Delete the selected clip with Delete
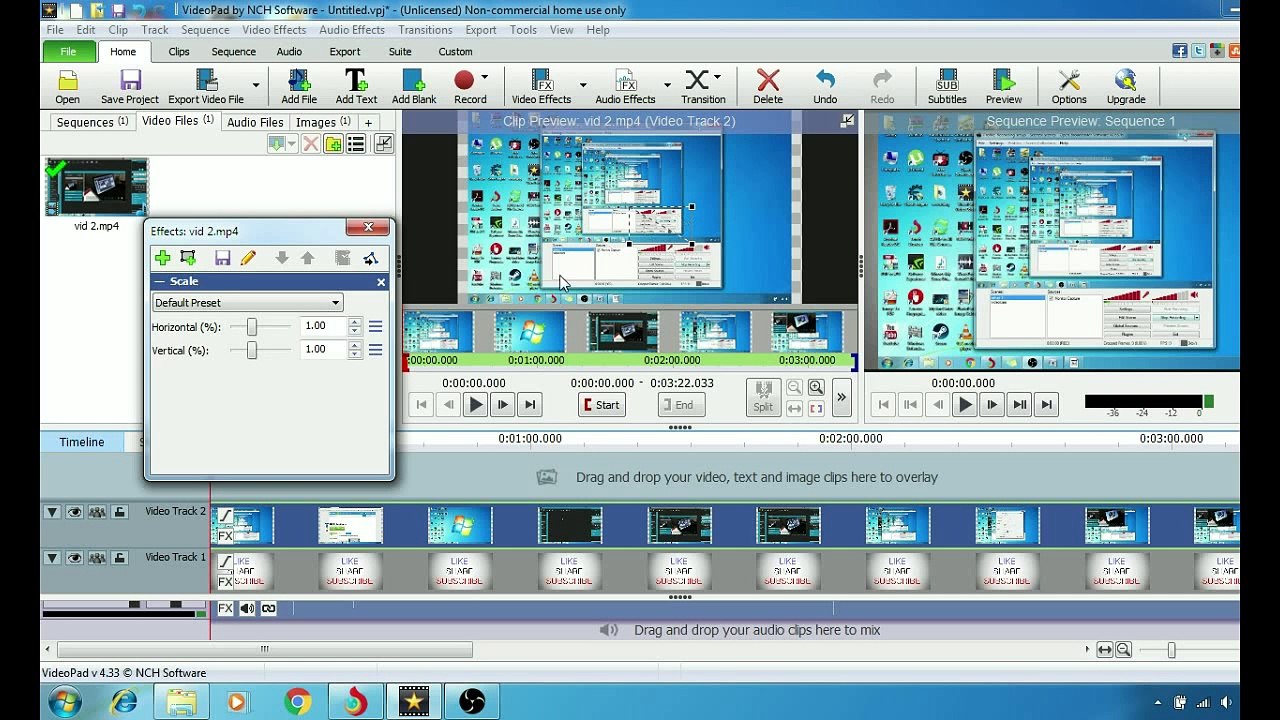This screenshot has height=720, width=1280. (768, 87)
